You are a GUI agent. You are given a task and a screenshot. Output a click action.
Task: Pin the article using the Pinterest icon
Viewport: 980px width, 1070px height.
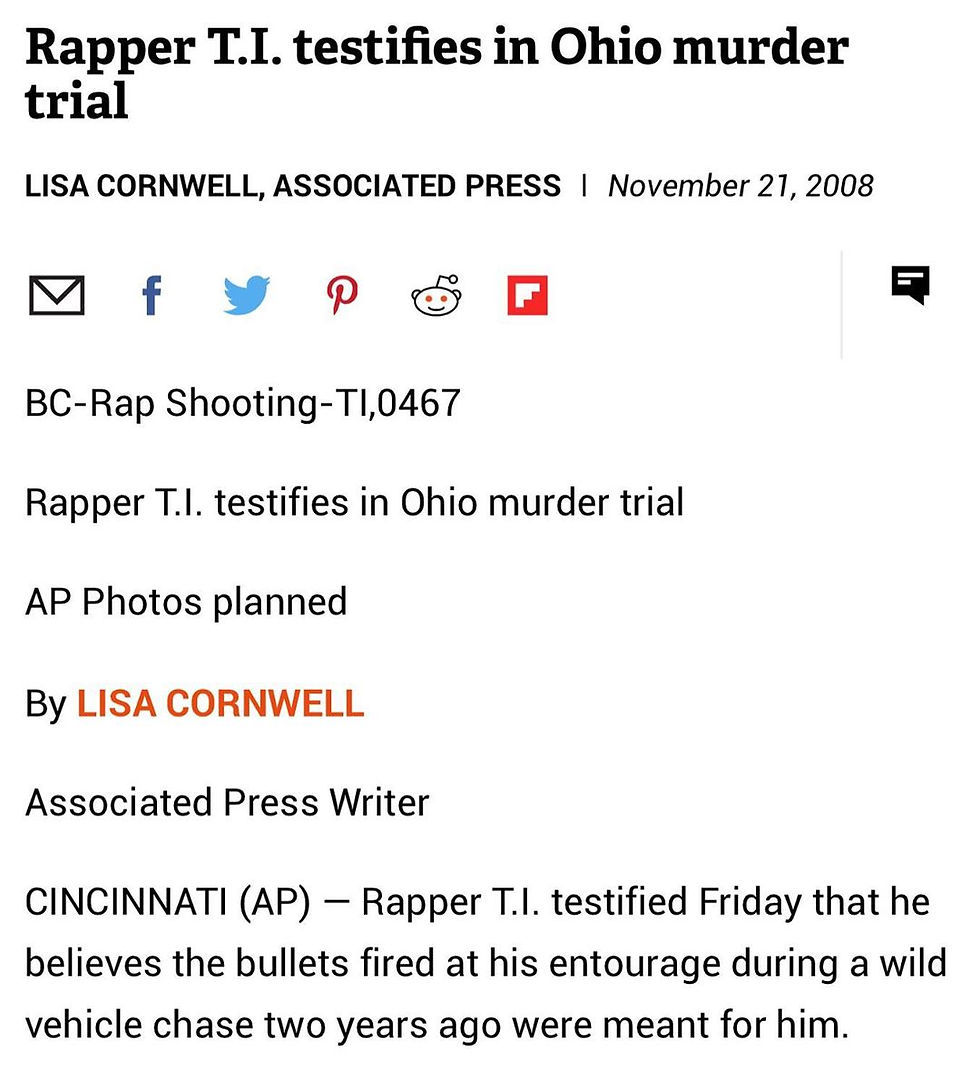342,297
